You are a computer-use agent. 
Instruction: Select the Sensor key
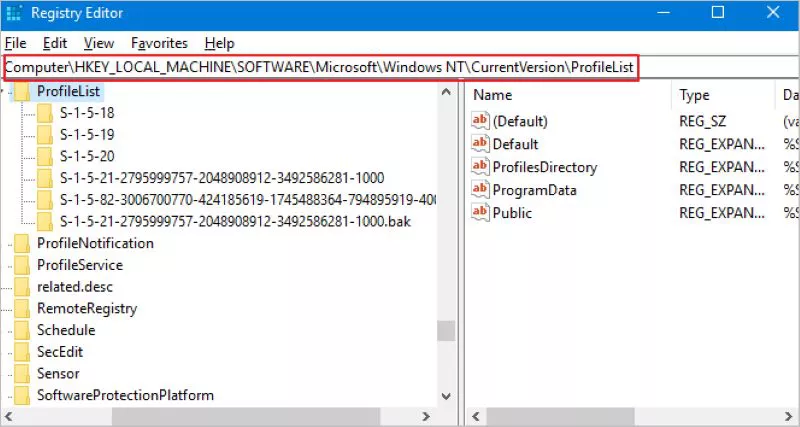coord(58,373)
